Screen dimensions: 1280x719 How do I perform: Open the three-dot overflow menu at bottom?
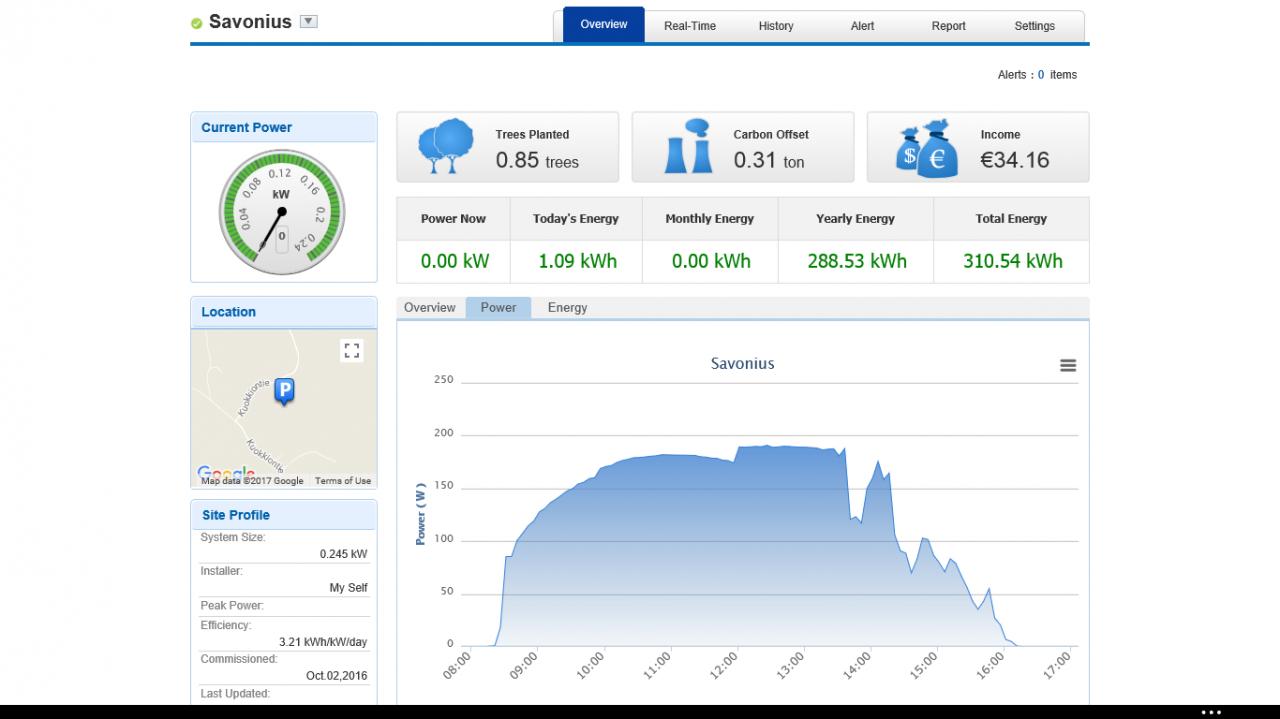(1211, 712)
